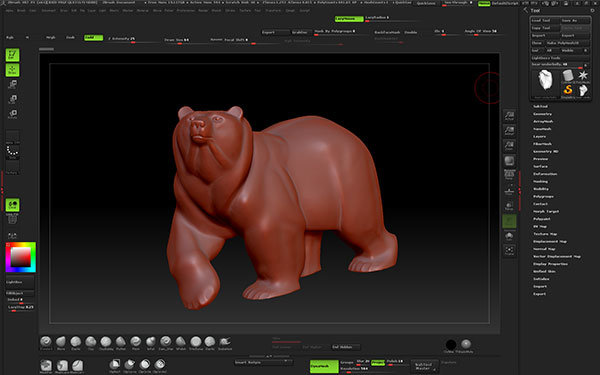Select the Move transform mode icon
This screenshot has width=600, height=375.
(x=12, y=85)
